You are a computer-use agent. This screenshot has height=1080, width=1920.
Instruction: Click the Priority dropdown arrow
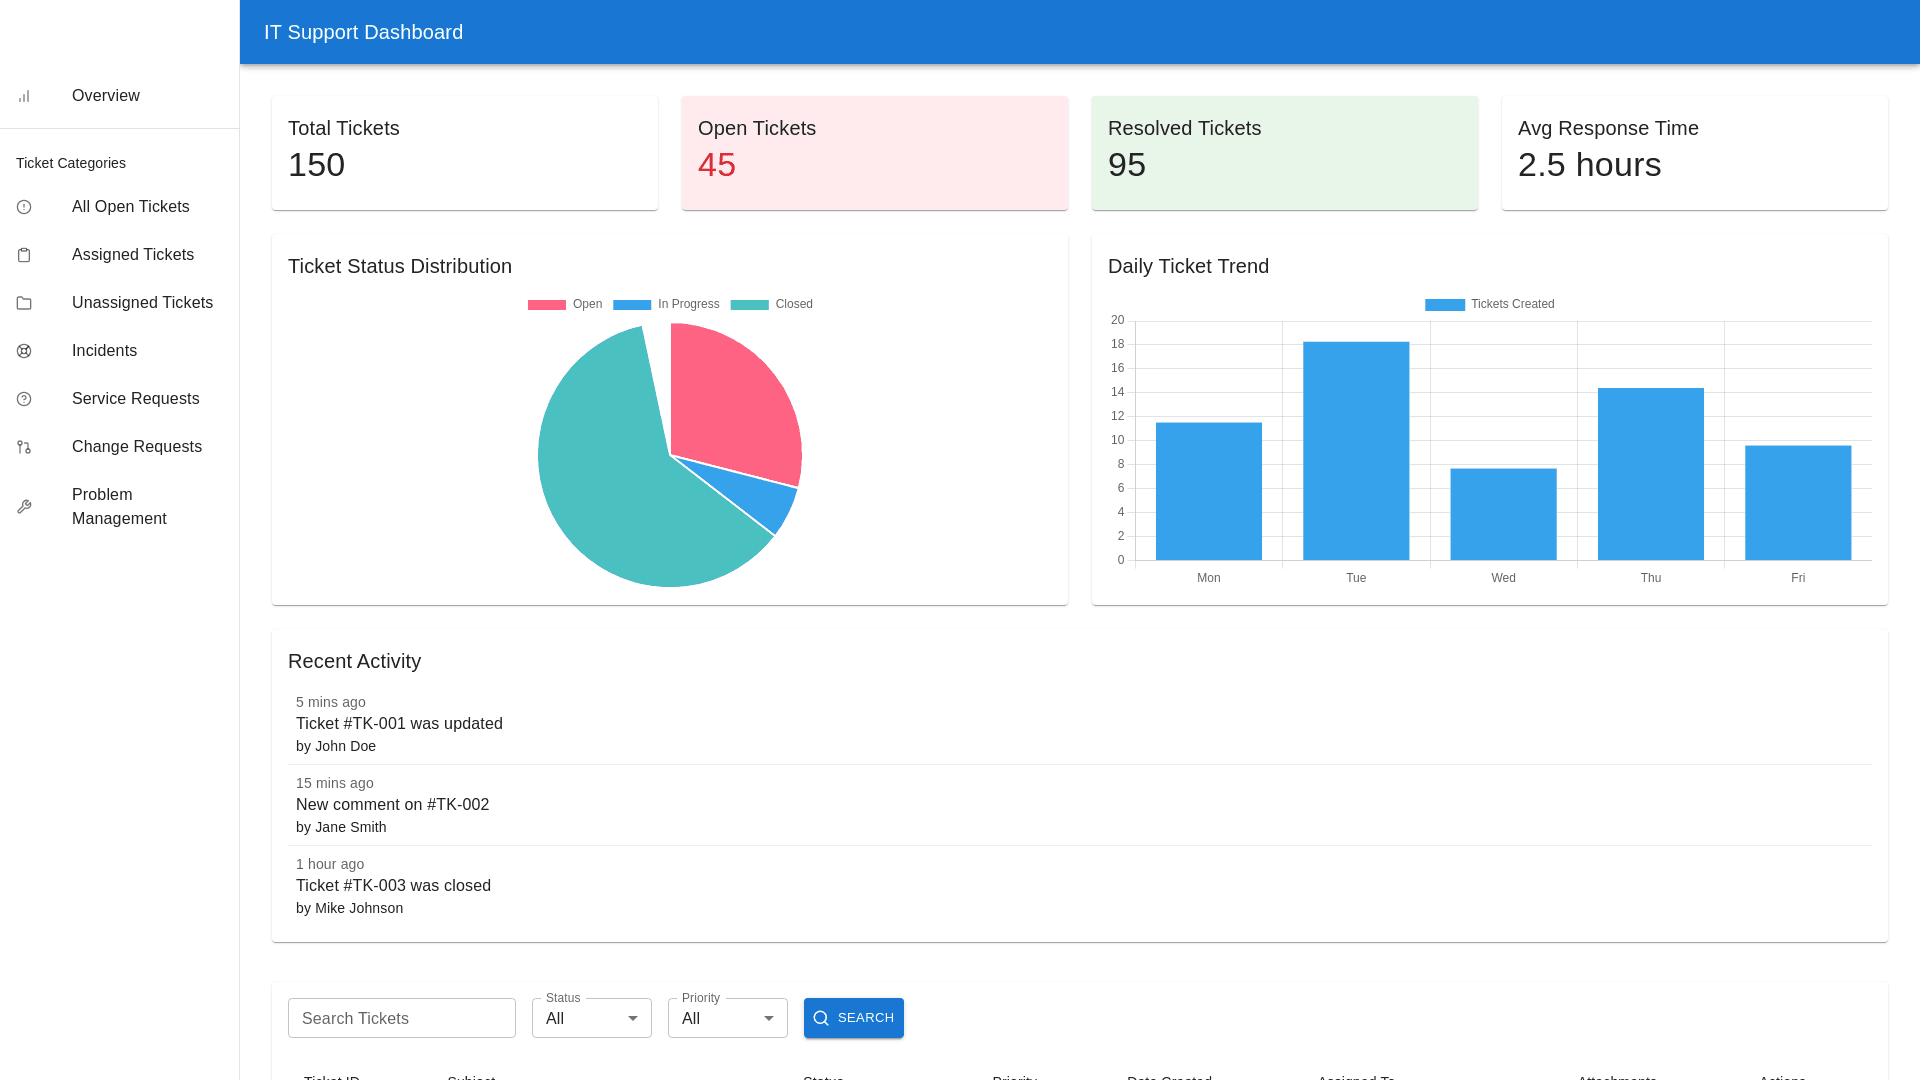click(769, 1018)
